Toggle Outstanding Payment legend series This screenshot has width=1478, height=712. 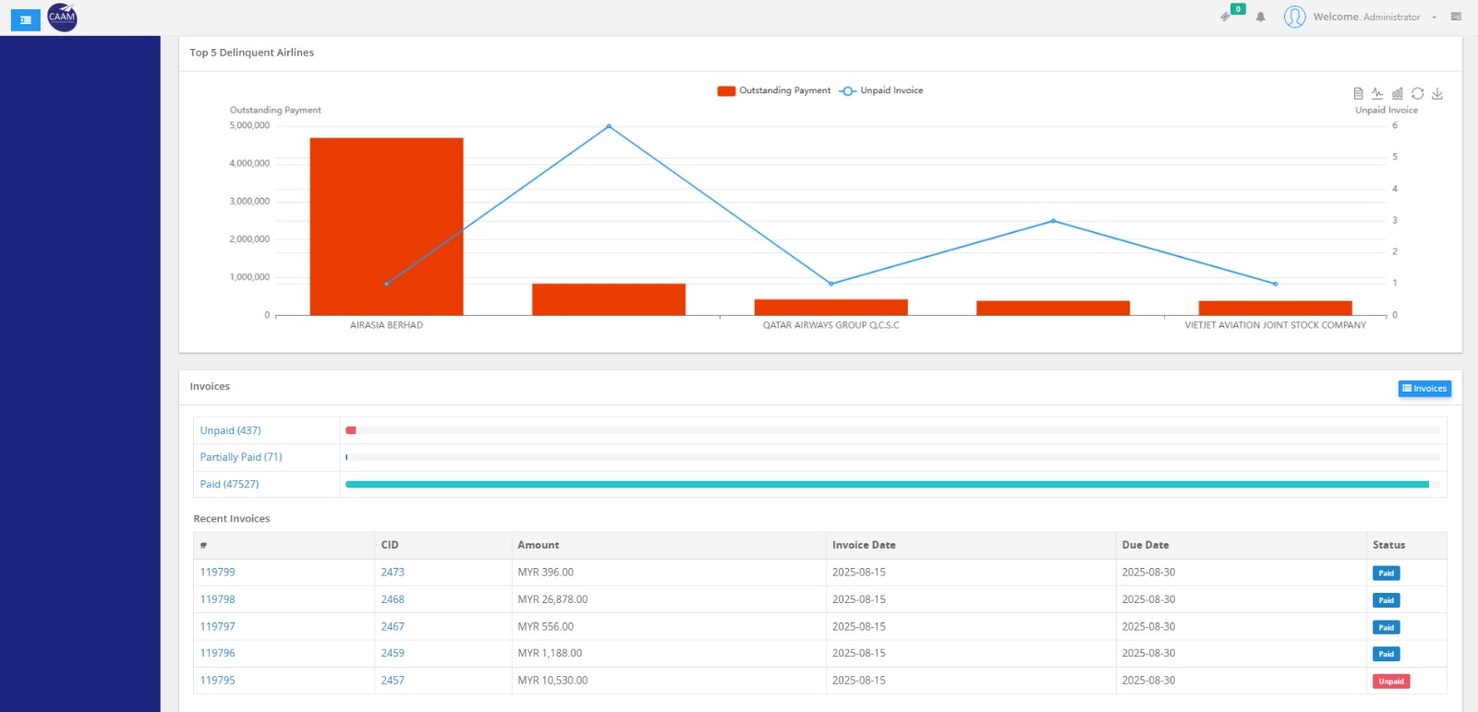click(x=773, y=91)
